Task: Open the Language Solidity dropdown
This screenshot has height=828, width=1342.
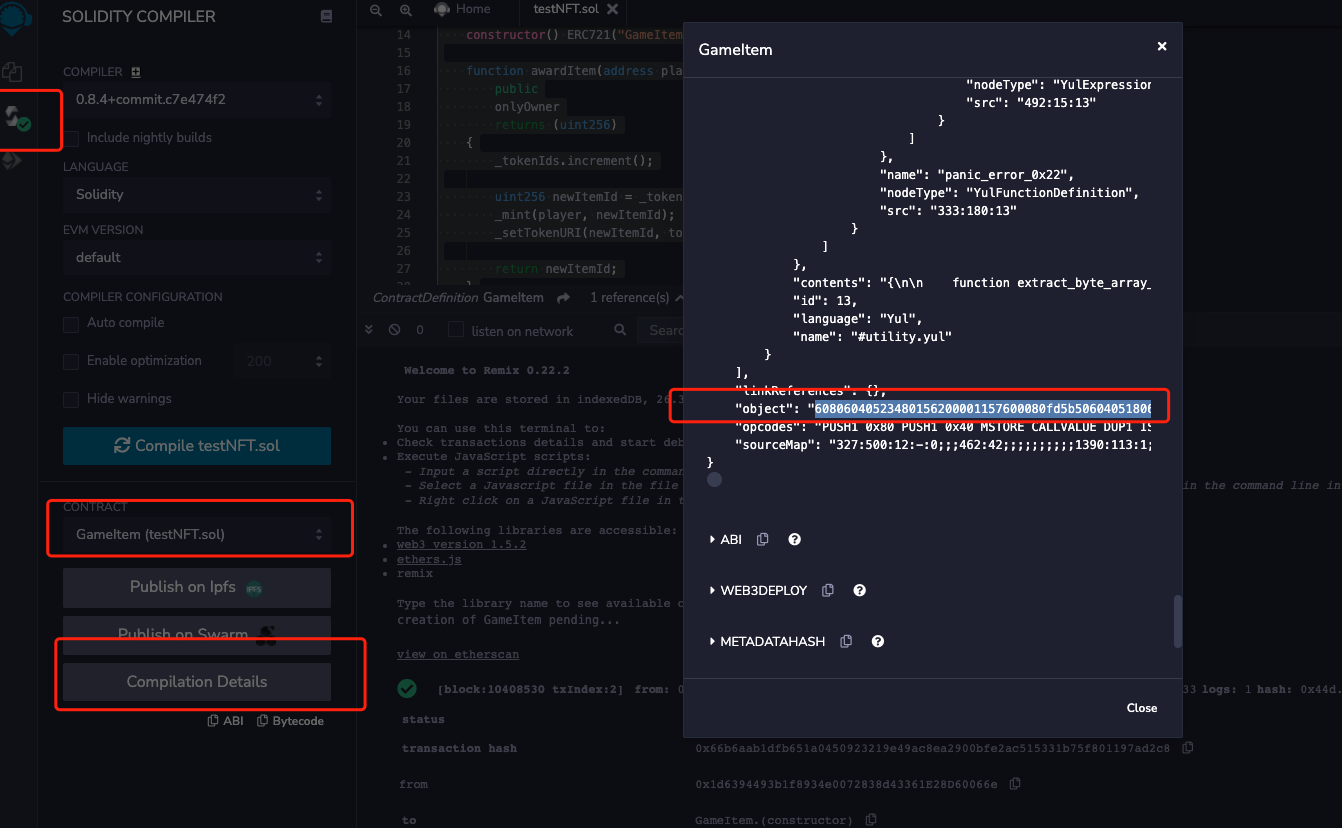Action: [197, 194]
